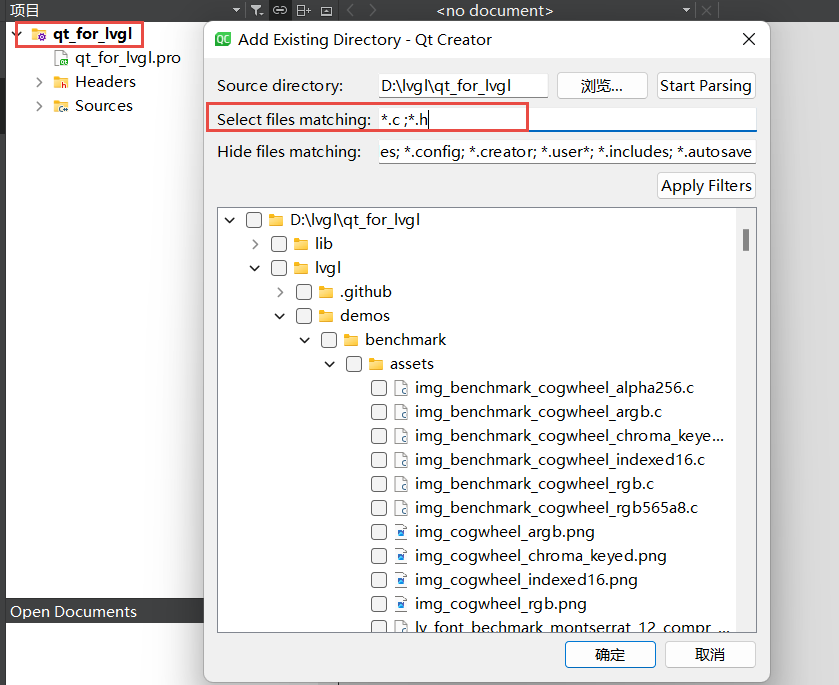Click the filter tree funnel icon
This screenshot has height=685, width=839.
257,10
